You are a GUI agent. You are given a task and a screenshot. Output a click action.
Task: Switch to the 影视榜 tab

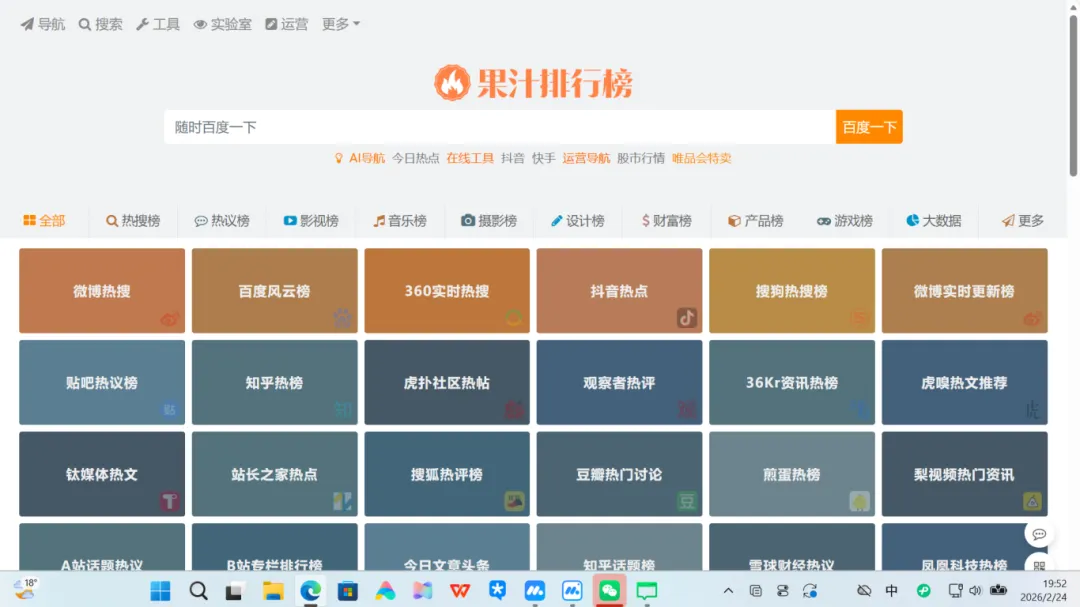click(311, 220)
